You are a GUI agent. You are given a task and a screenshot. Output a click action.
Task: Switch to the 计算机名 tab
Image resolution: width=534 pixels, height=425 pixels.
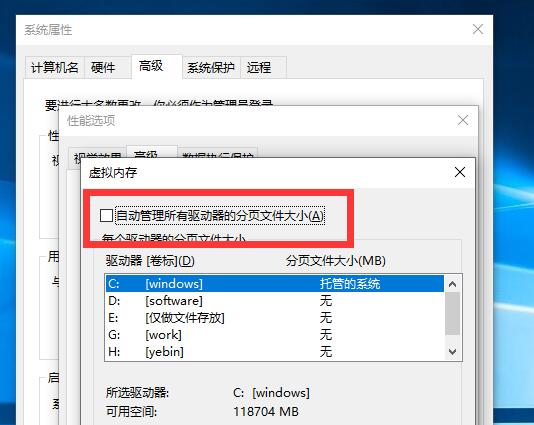pyautogui.click(x=55, y=67)
